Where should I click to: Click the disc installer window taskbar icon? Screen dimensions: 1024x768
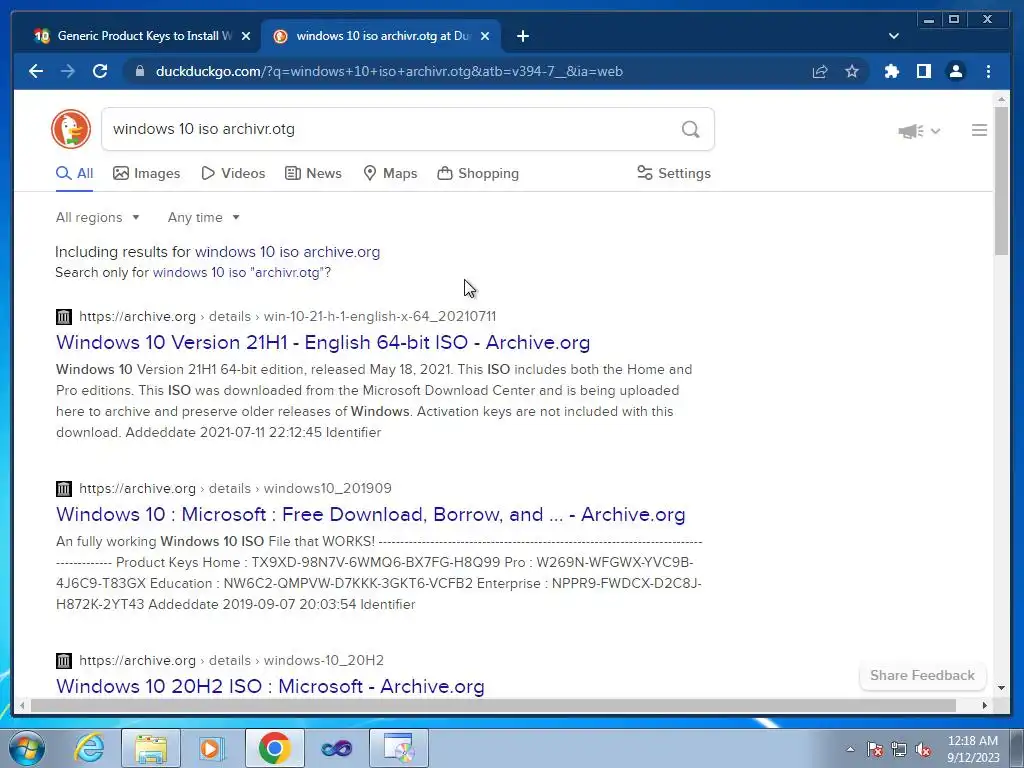398,748
